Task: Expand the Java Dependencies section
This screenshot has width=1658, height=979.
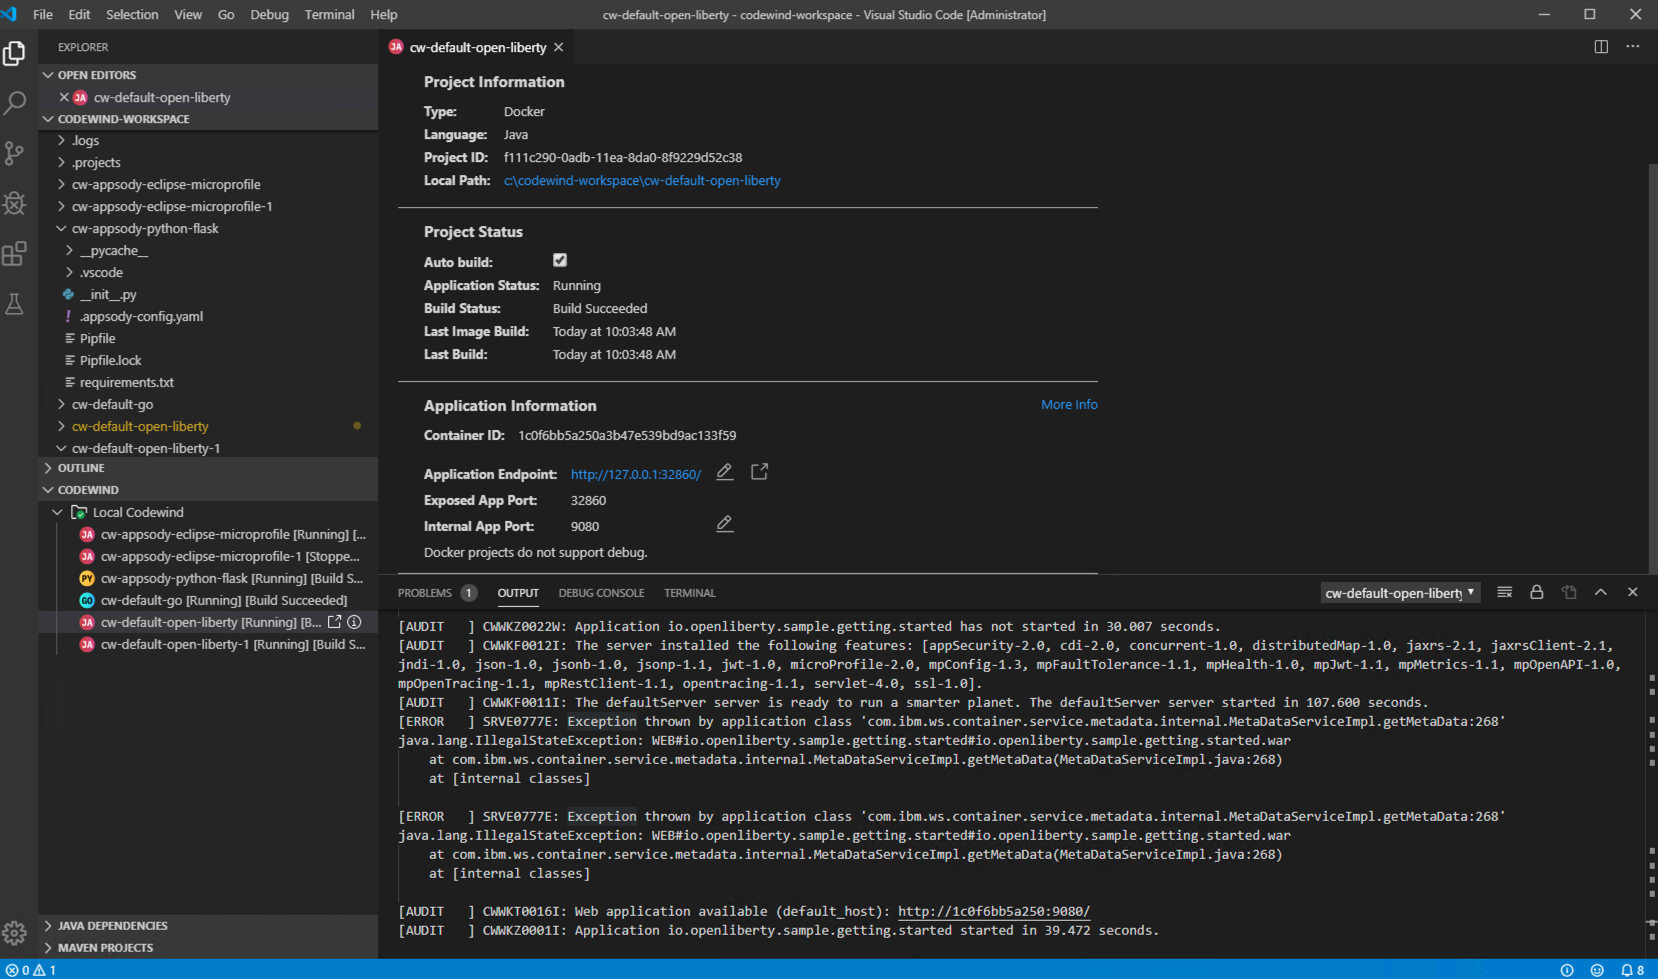Action: [x=208, y=926]
